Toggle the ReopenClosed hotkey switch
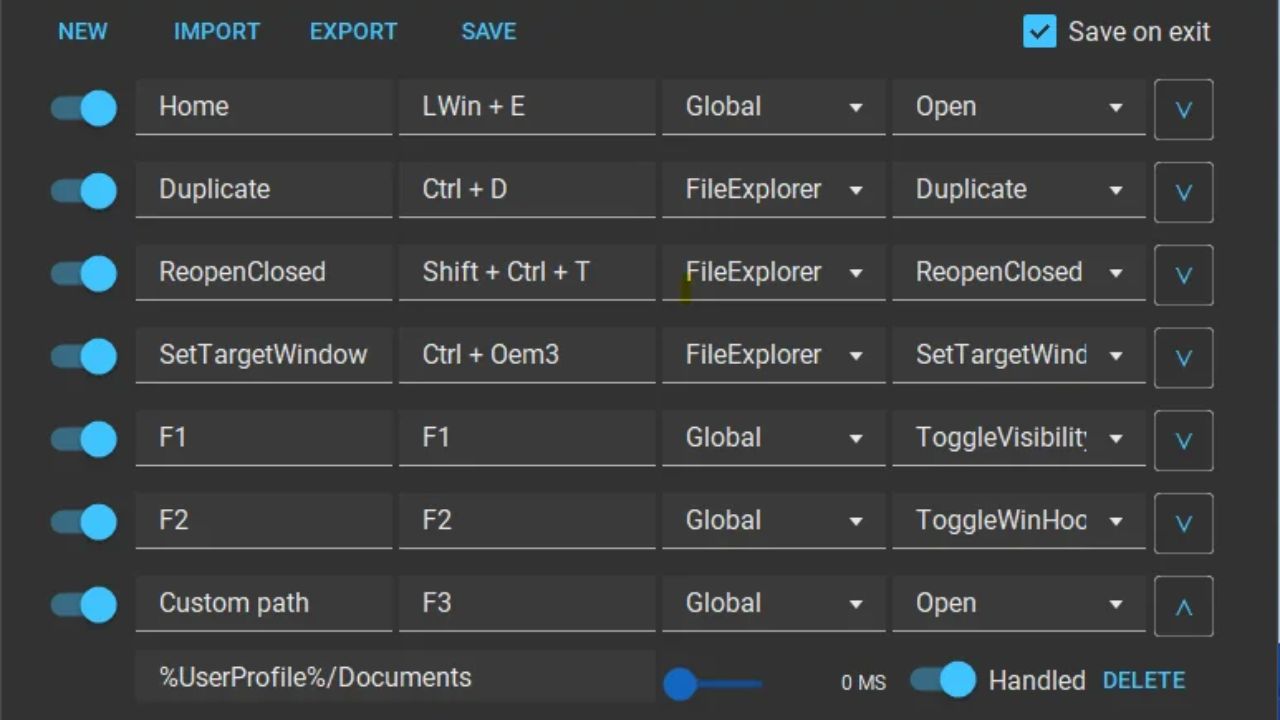 pyautogui.click(x=84, y=273)
